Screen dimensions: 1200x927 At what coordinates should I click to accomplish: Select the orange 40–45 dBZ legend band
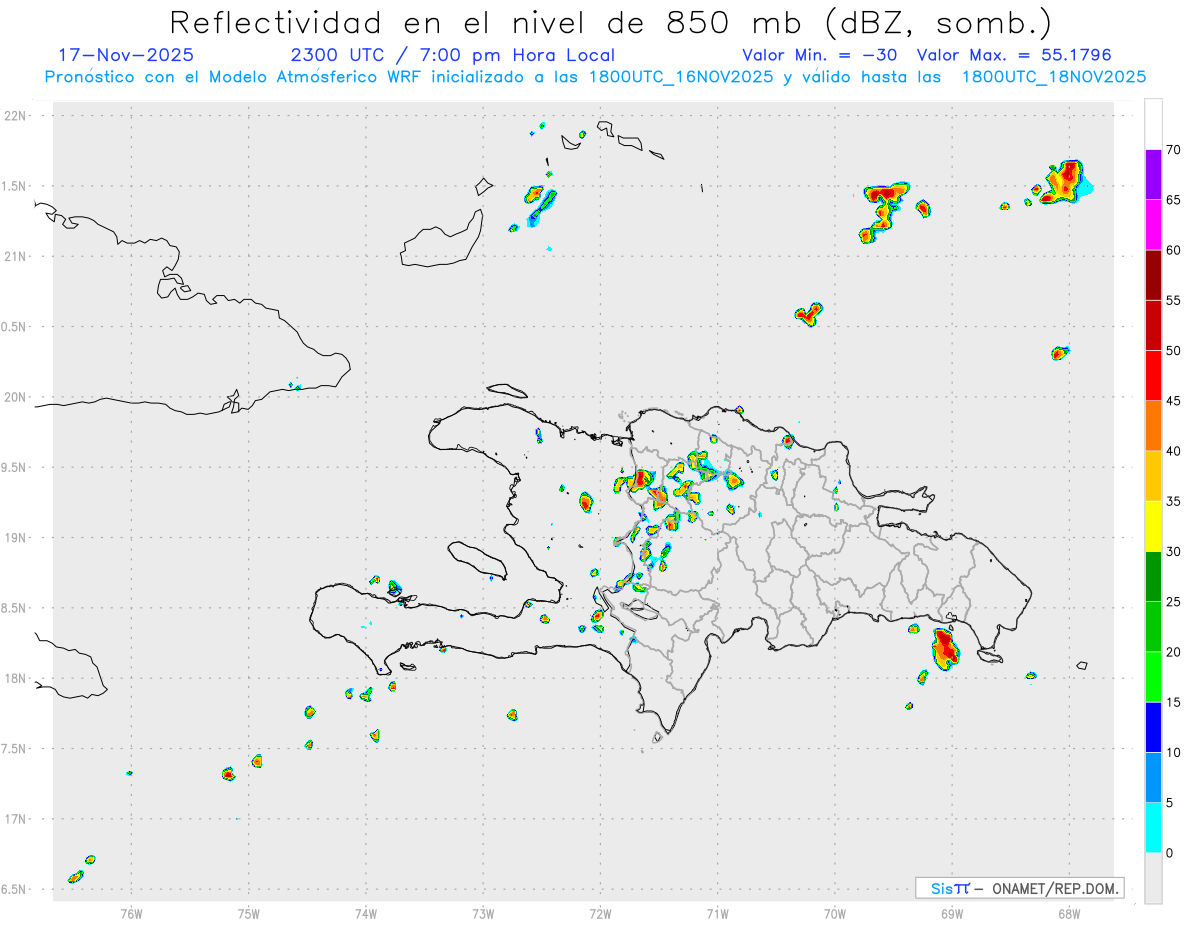[1153, 426]
